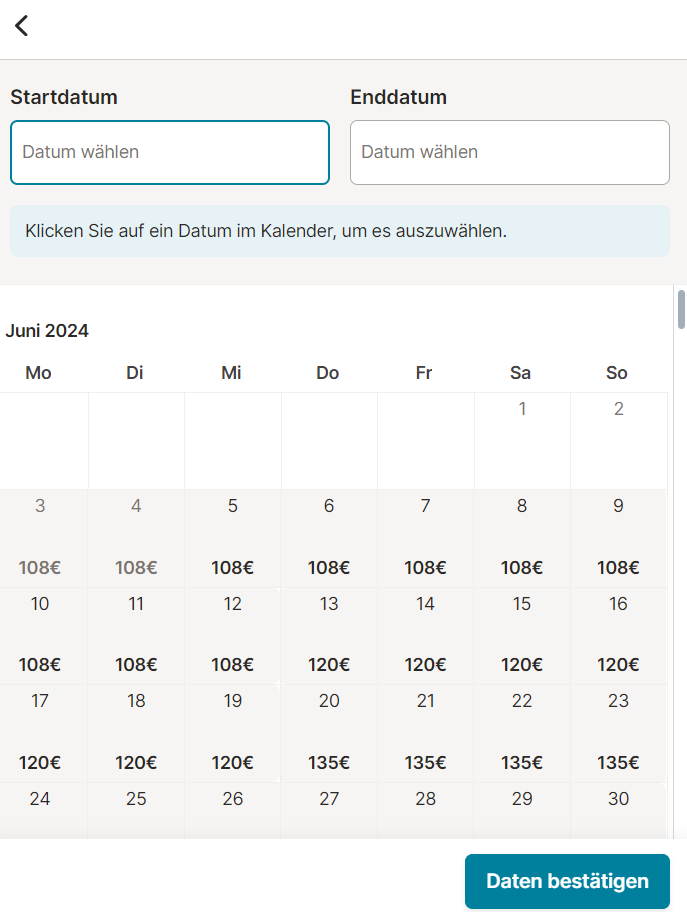Image resolution: width=687 pixels, height=912 pixels.
Task: Choose June 20 priced at 135€
Action: [329, 733]
